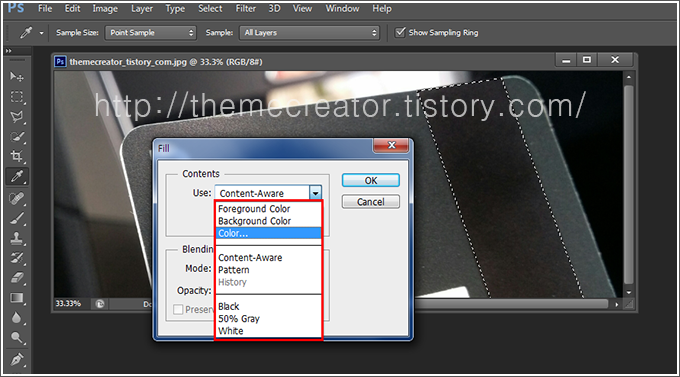Choose Content-Aware in dropdown list
The height and width of the screenshot is (377, 680).
(x=268, y=258)
